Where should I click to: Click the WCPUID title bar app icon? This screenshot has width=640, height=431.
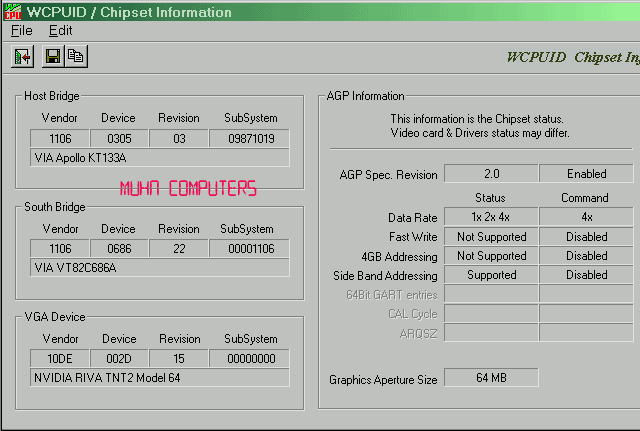[12, 12]
